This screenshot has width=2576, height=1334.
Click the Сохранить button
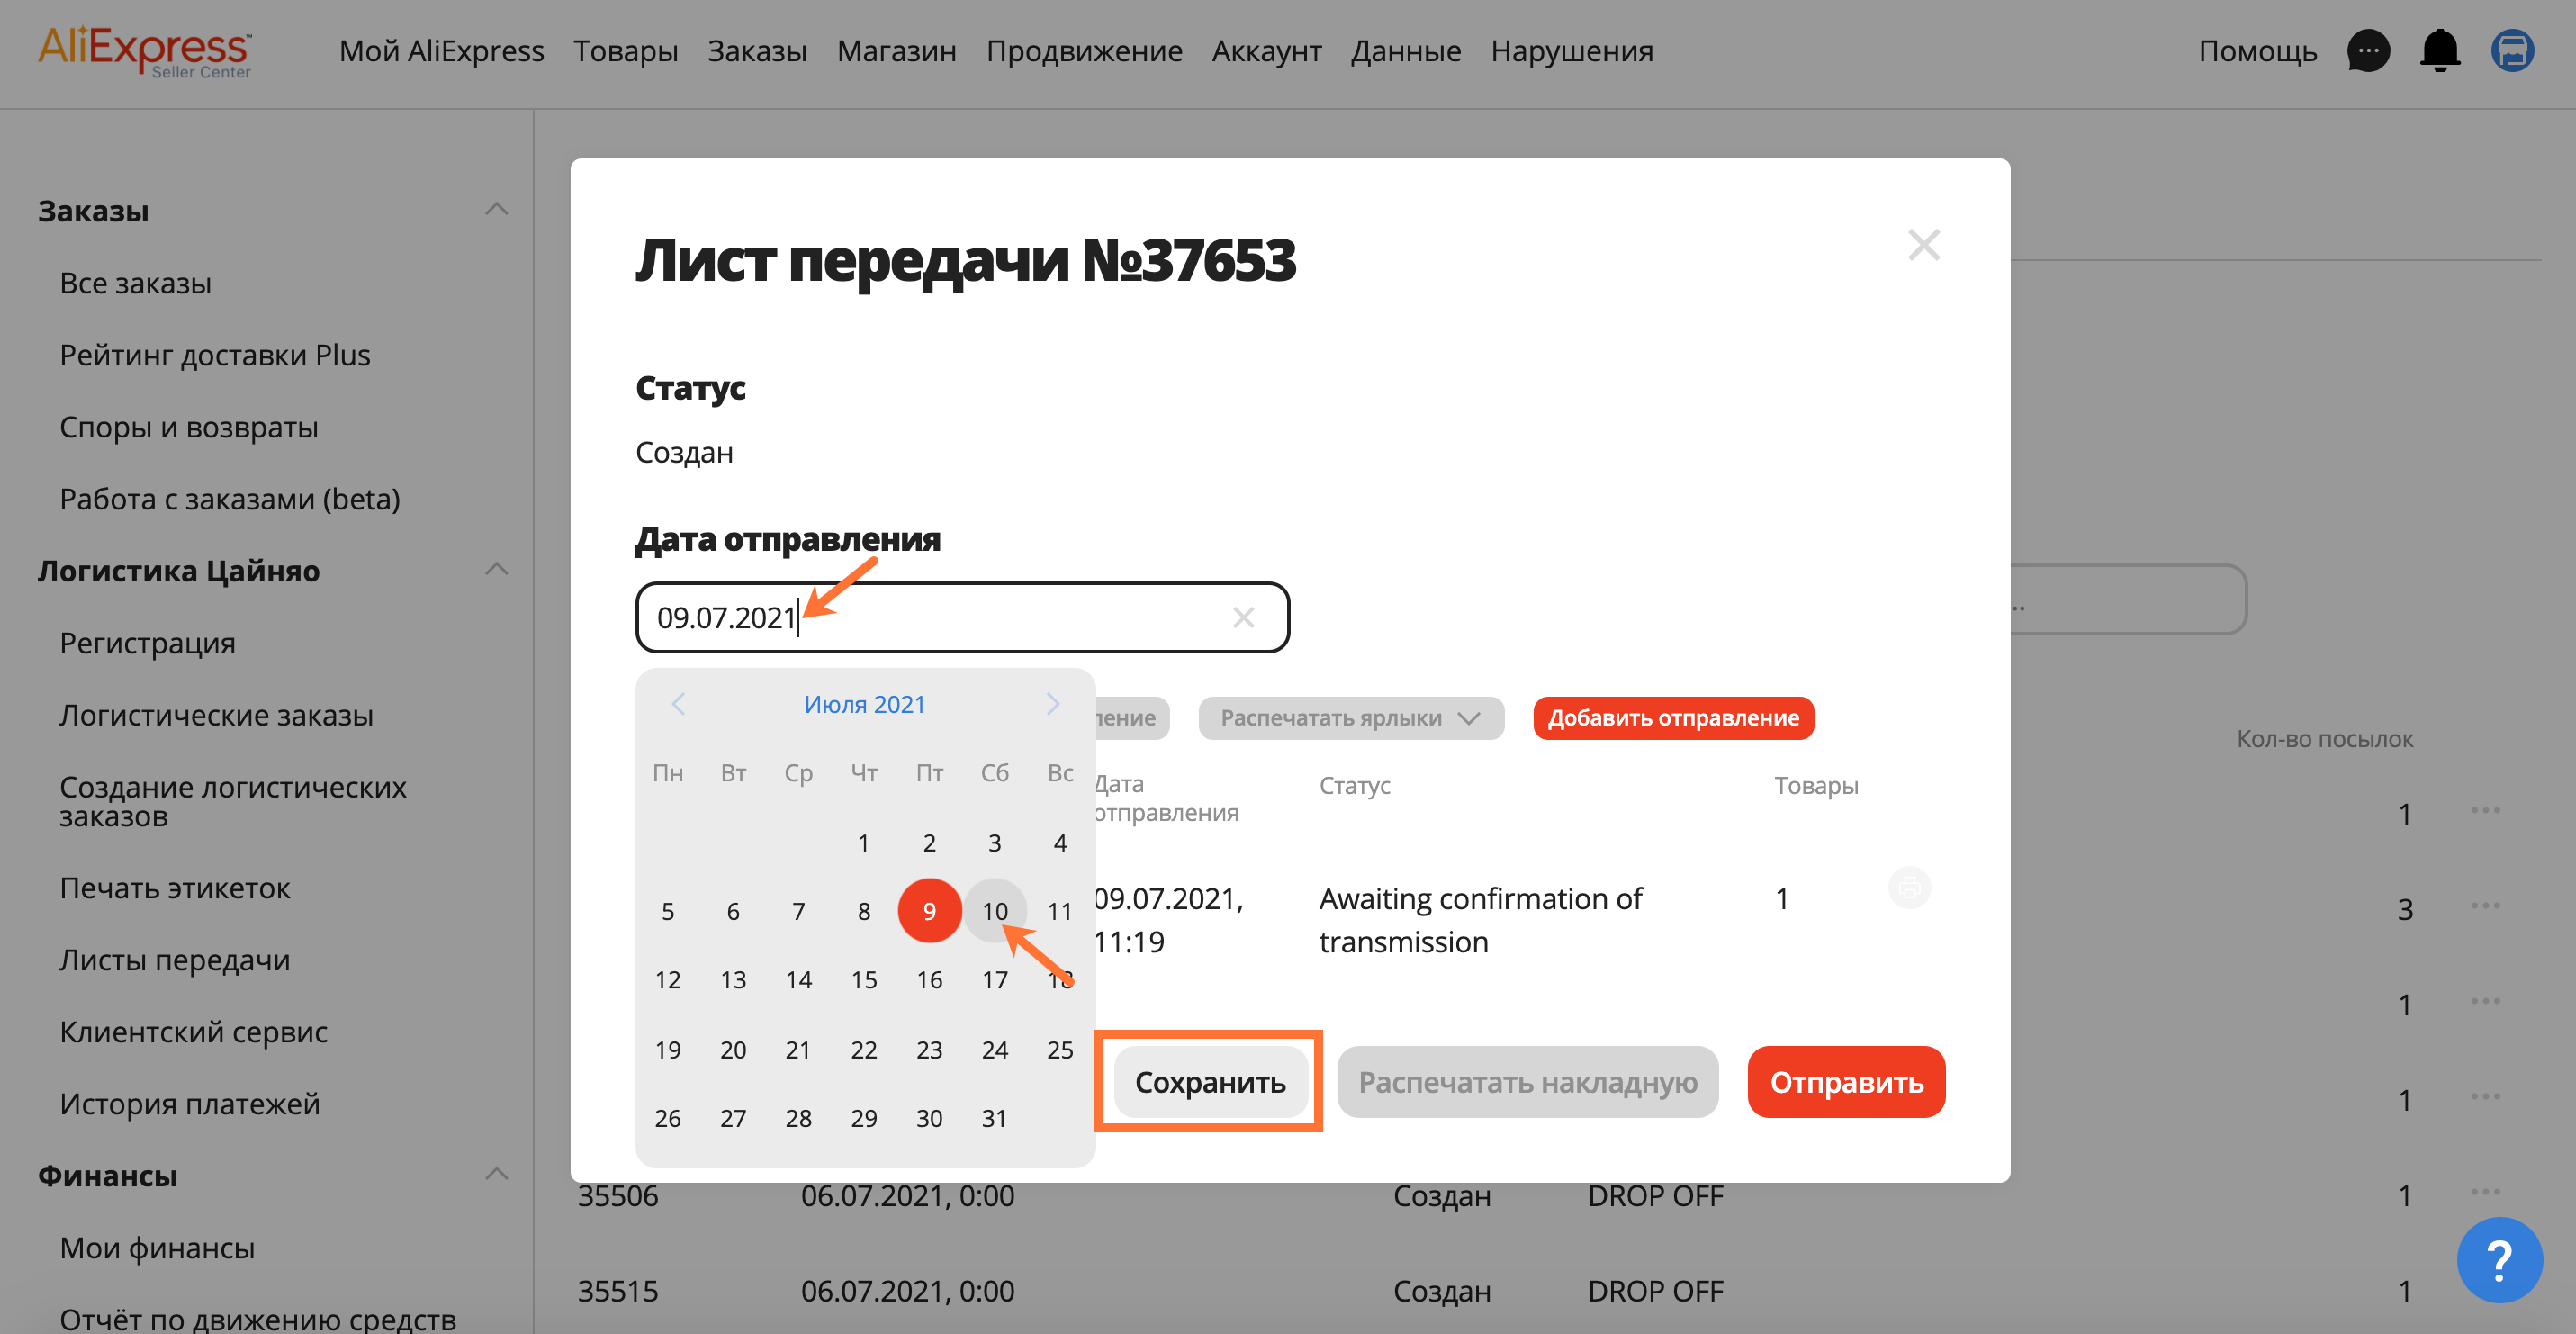click(1210, 1082)
